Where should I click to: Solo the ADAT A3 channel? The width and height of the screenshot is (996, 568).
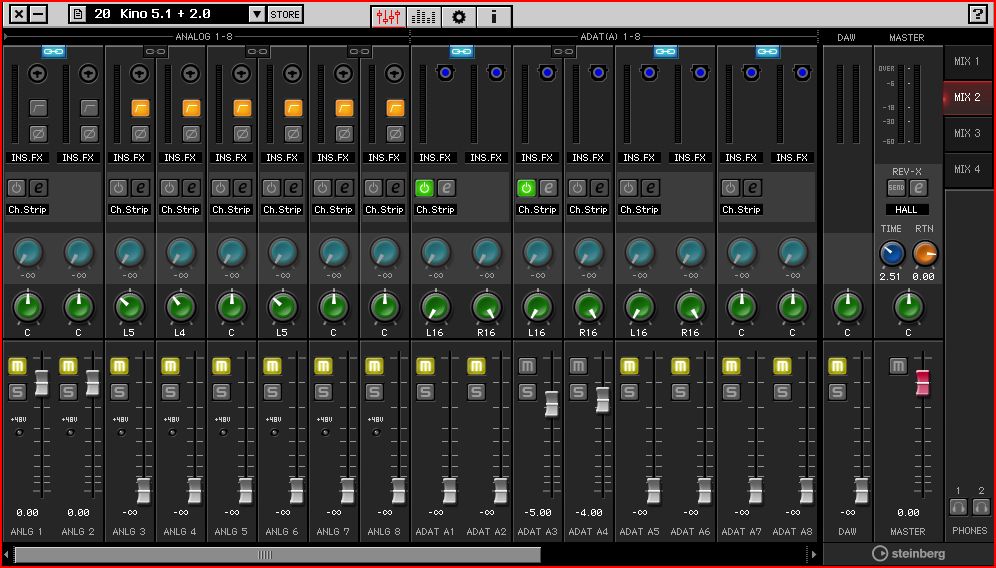(x=527, y=391)
